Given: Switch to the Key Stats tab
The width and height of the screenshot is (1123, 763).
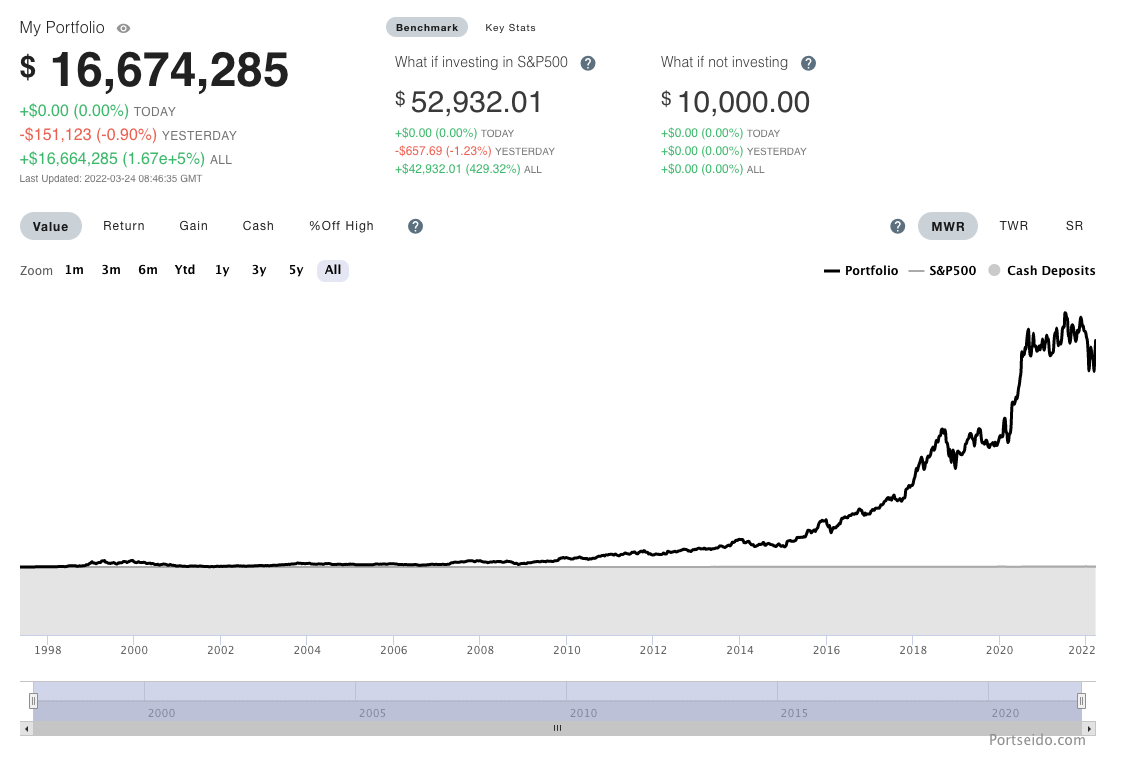Looking at the screenshot, I should tap(510, 27).
